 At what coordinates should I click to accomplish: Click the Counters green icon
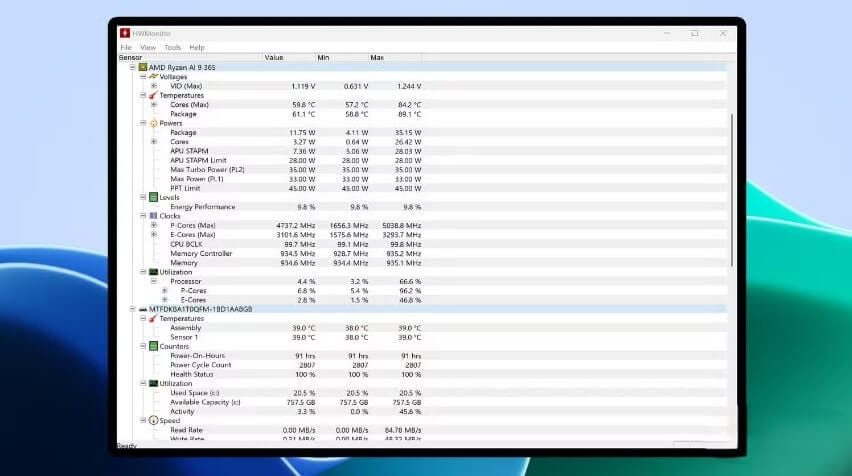coord(153,346)
